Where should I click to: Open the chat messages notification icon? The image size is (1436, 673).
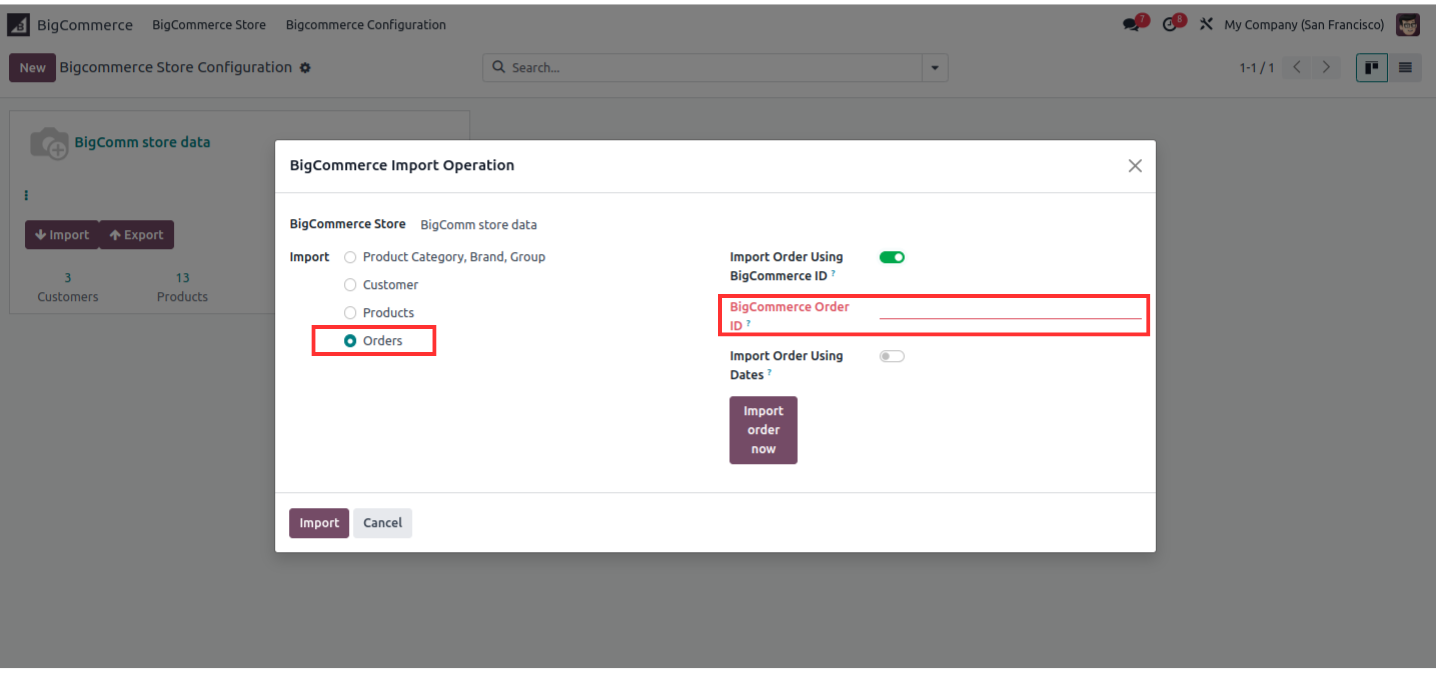1133,25
